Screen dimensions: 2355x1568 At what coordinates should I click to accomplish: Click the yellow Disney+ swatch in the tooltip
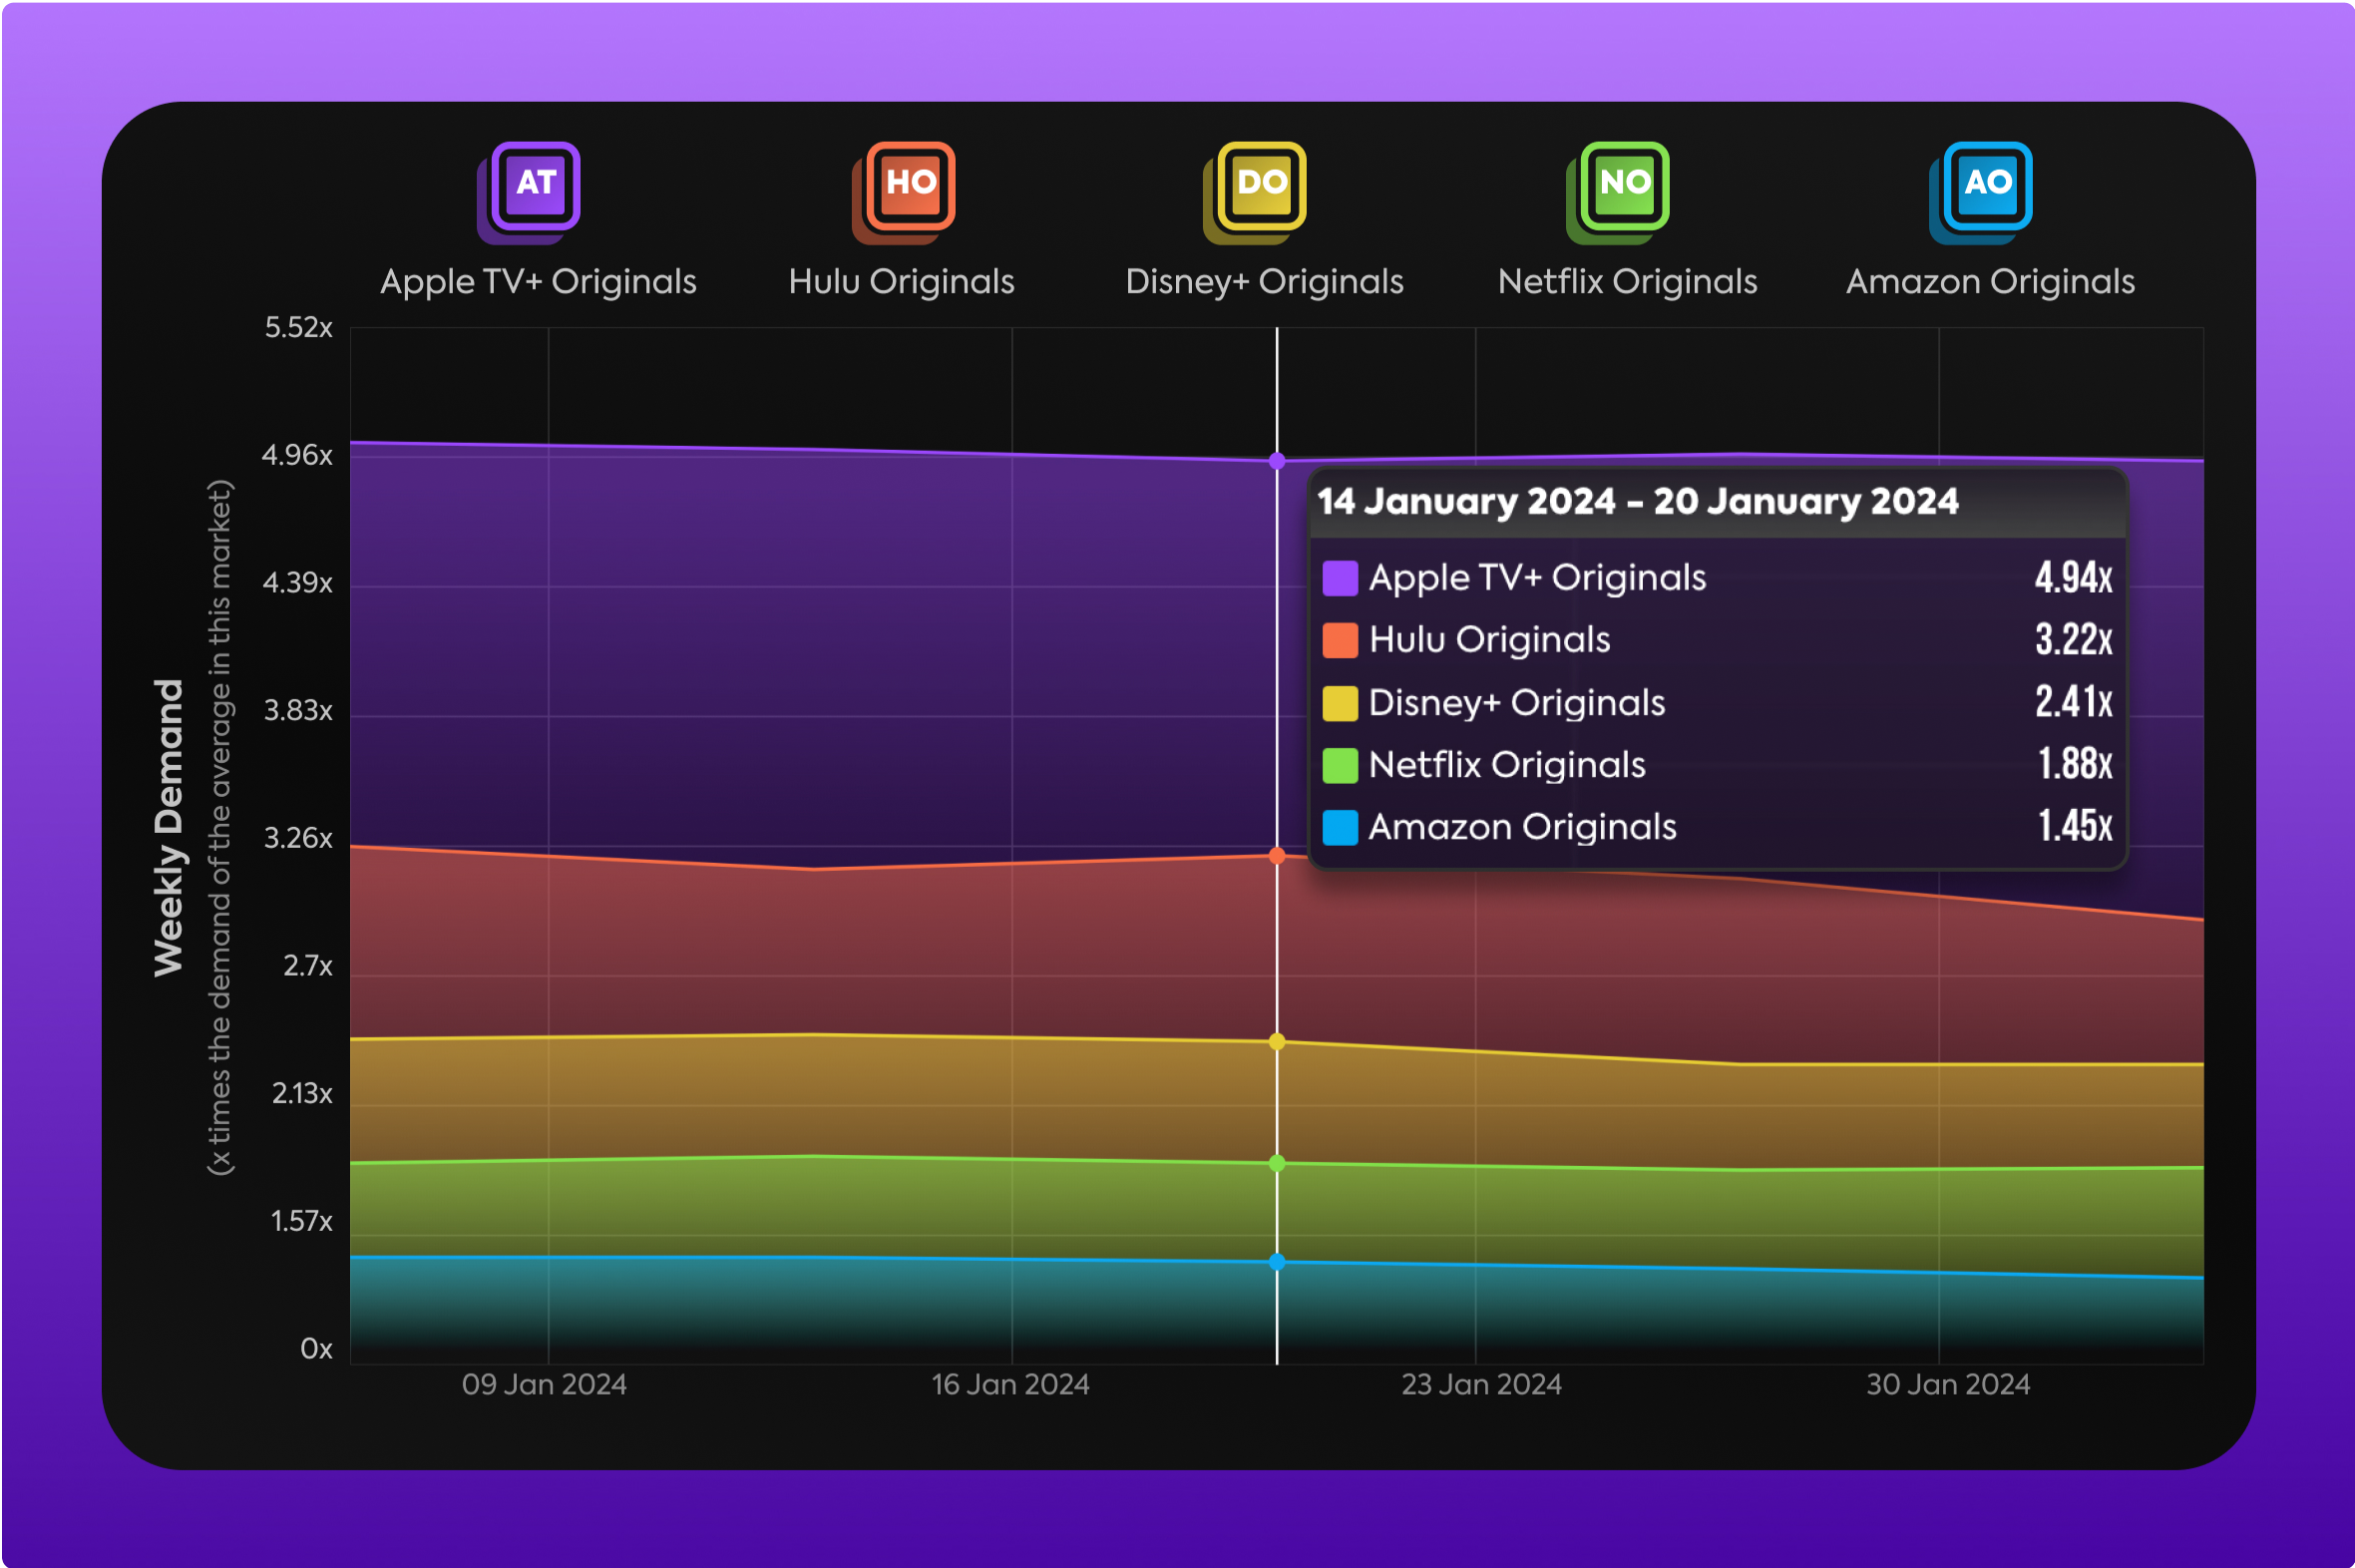click(x=1340, y=703)
